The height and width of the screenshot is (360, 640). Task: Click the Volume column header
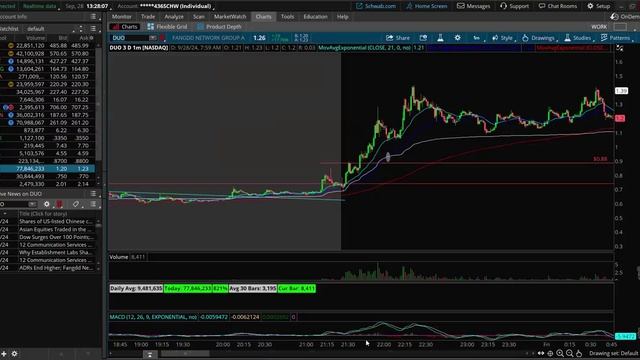click(x=35, y=38)
